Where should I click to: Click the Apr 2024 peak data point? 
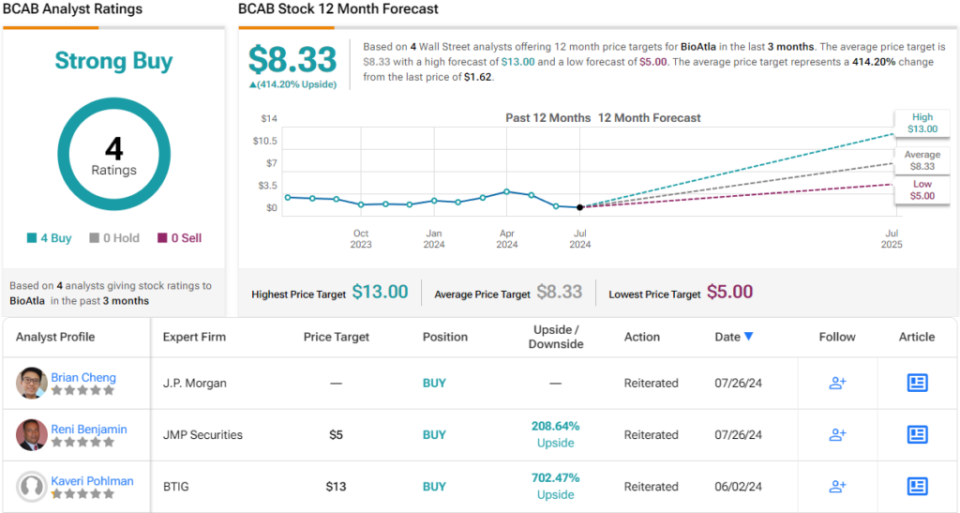507,192
